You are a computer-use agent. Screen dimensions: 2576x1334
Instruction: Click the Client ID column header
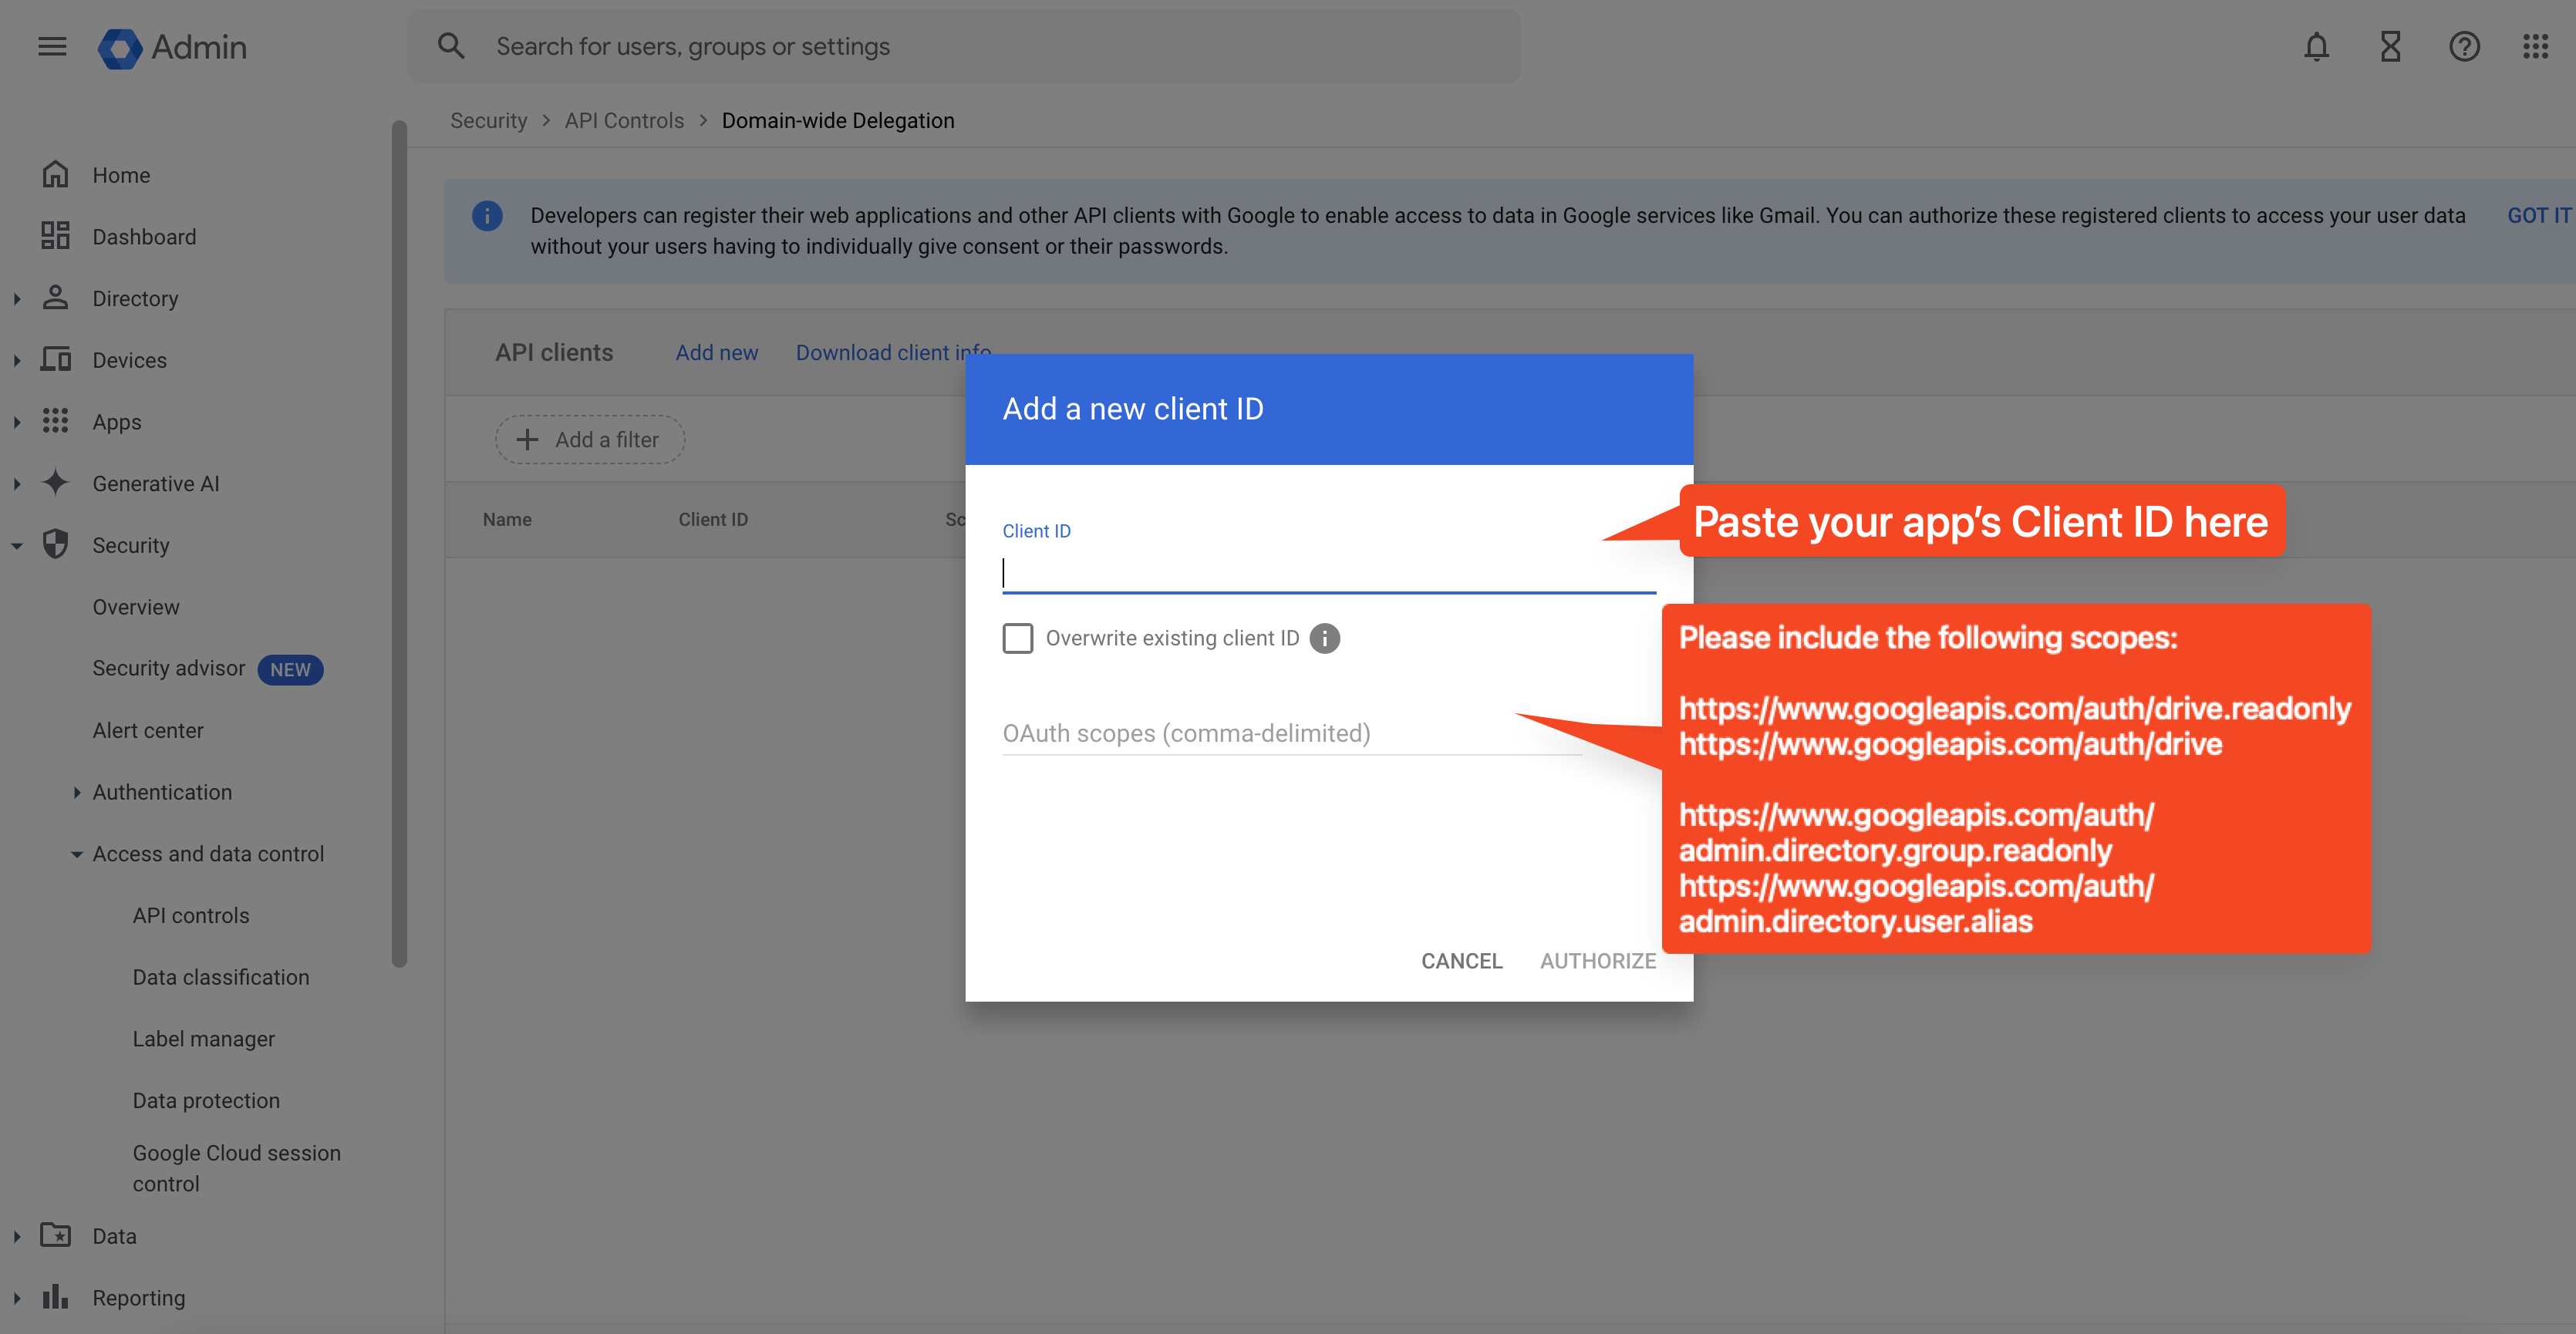click(x=713, y=520)
